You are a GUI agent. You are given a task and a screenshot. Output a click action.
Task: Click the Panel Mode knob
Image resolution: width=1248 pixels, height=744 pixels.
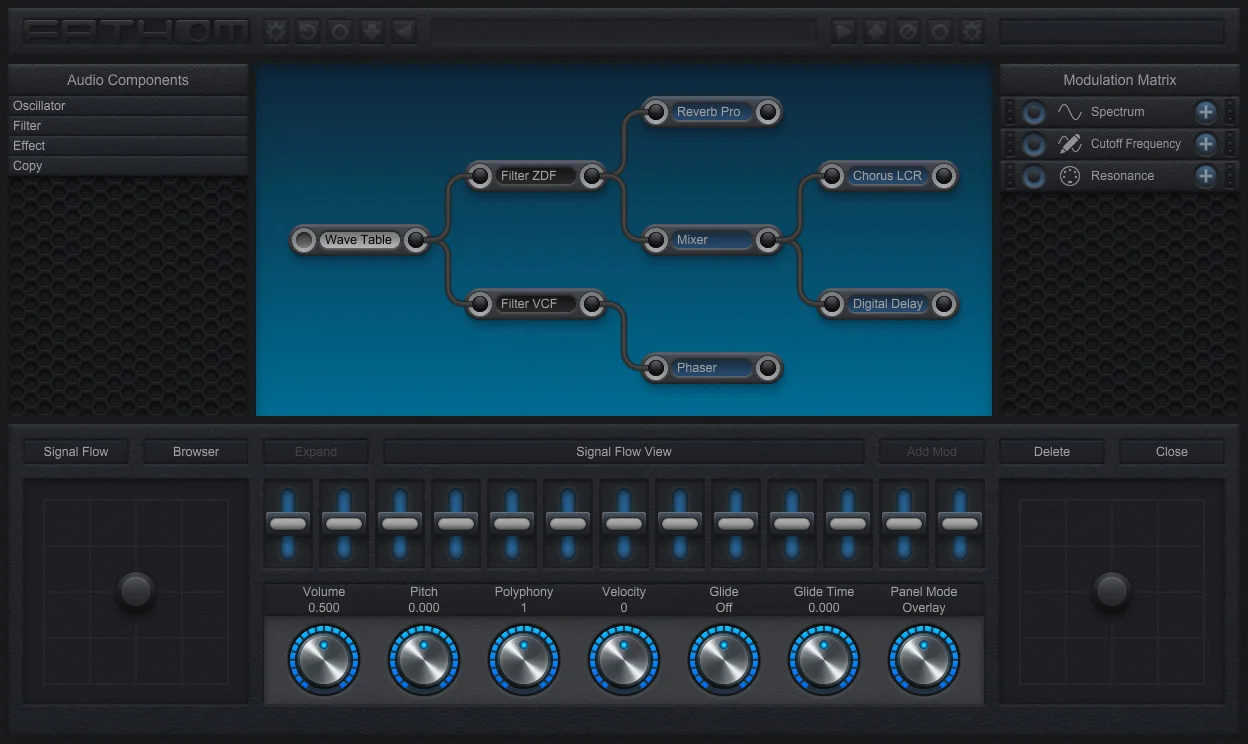[x=924, y=660]
